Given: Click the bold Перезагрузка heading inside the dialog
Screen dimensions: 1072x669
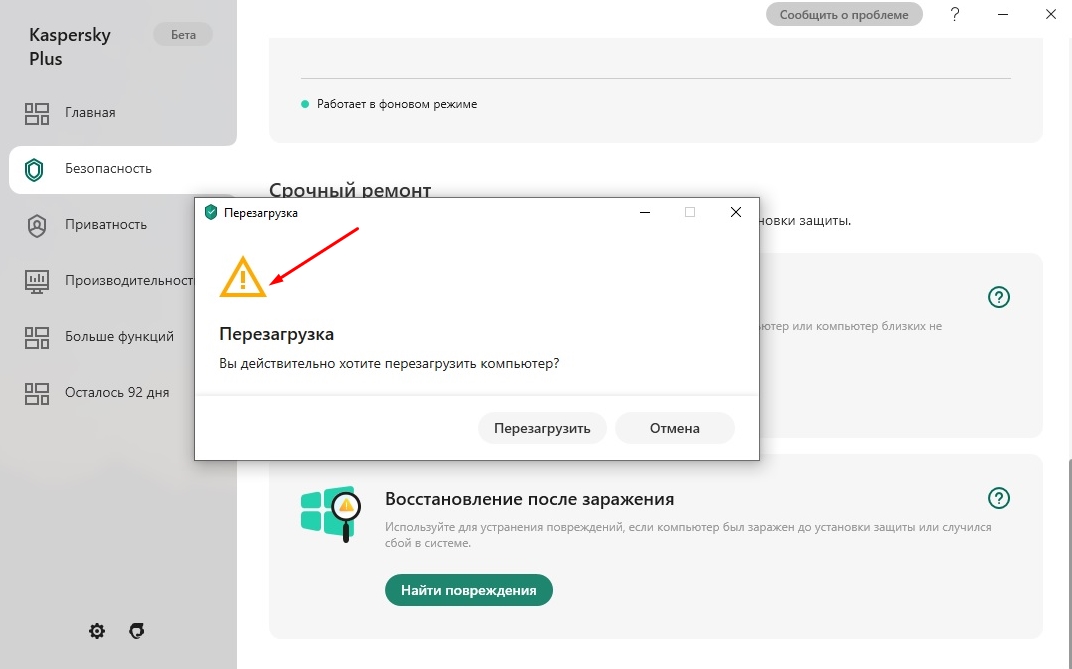Looking at the screenshot, I should [x=276, y=334].
